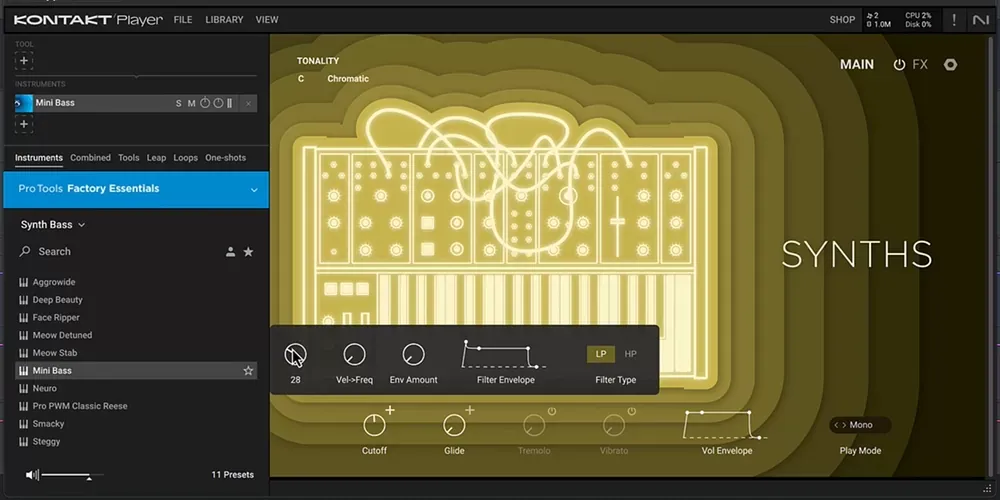Click the preview volume speaker icon
Screen dimensions: 1000x500
pos(32,474)
